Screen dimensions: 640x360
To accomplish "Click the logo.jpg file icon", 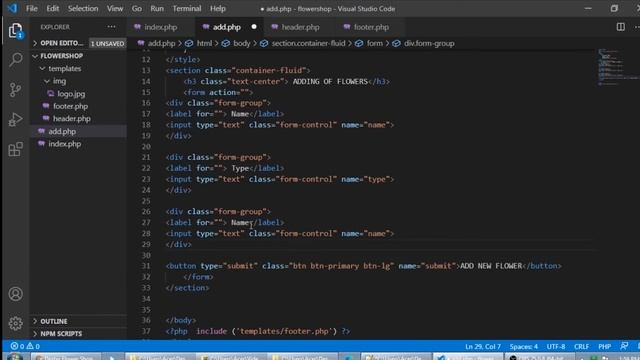I will pyautogui.click(x=51, y=94).
